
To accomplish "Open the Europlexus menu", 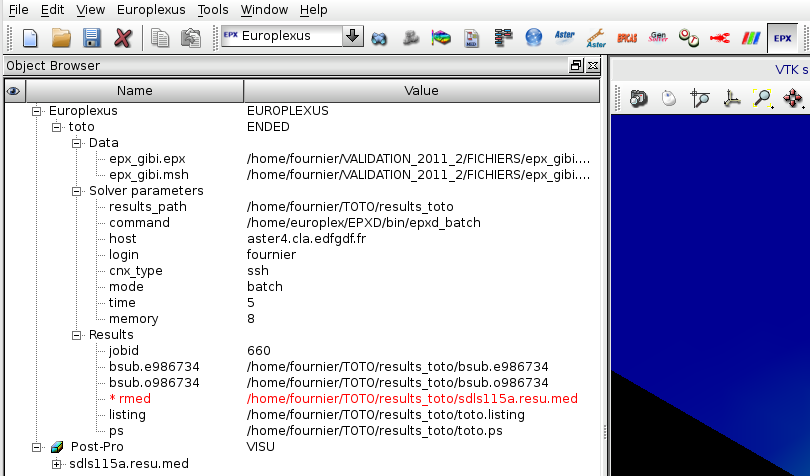I will (x=151, y=10).
